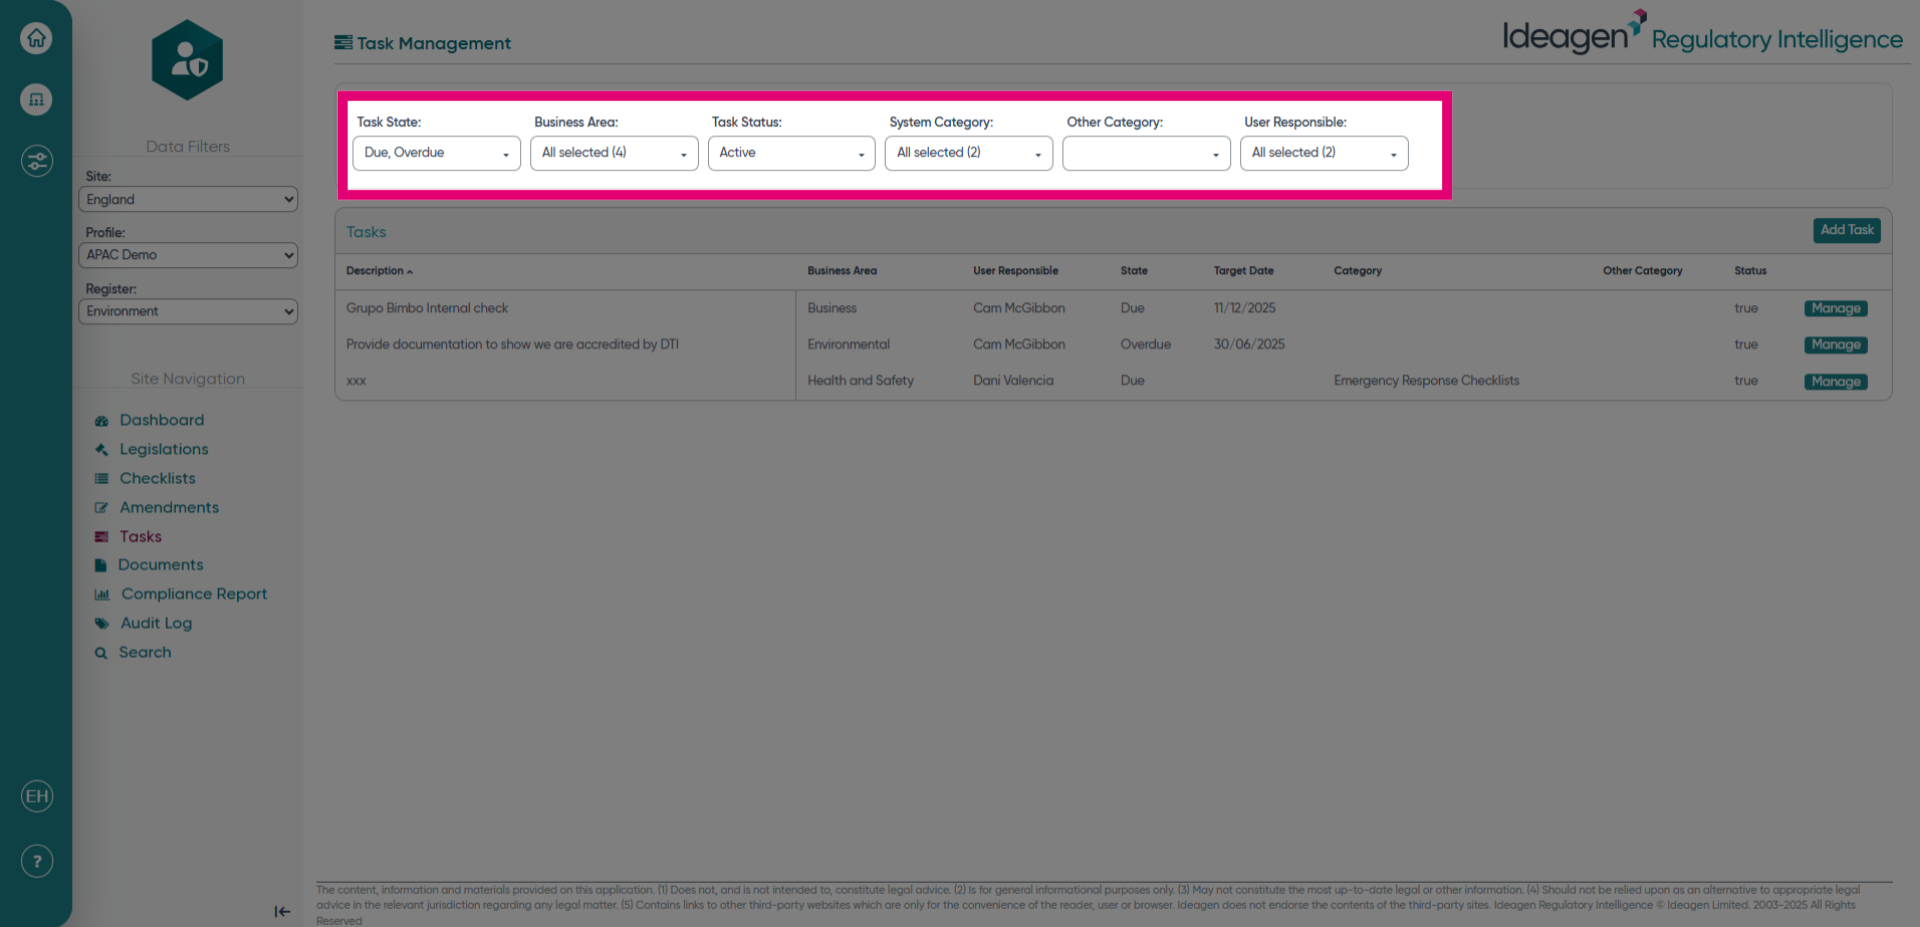The height and width of the screenshot is (927, 1920).
Task: Open the Business Area filter dropdown
Action: pos(614,153)
